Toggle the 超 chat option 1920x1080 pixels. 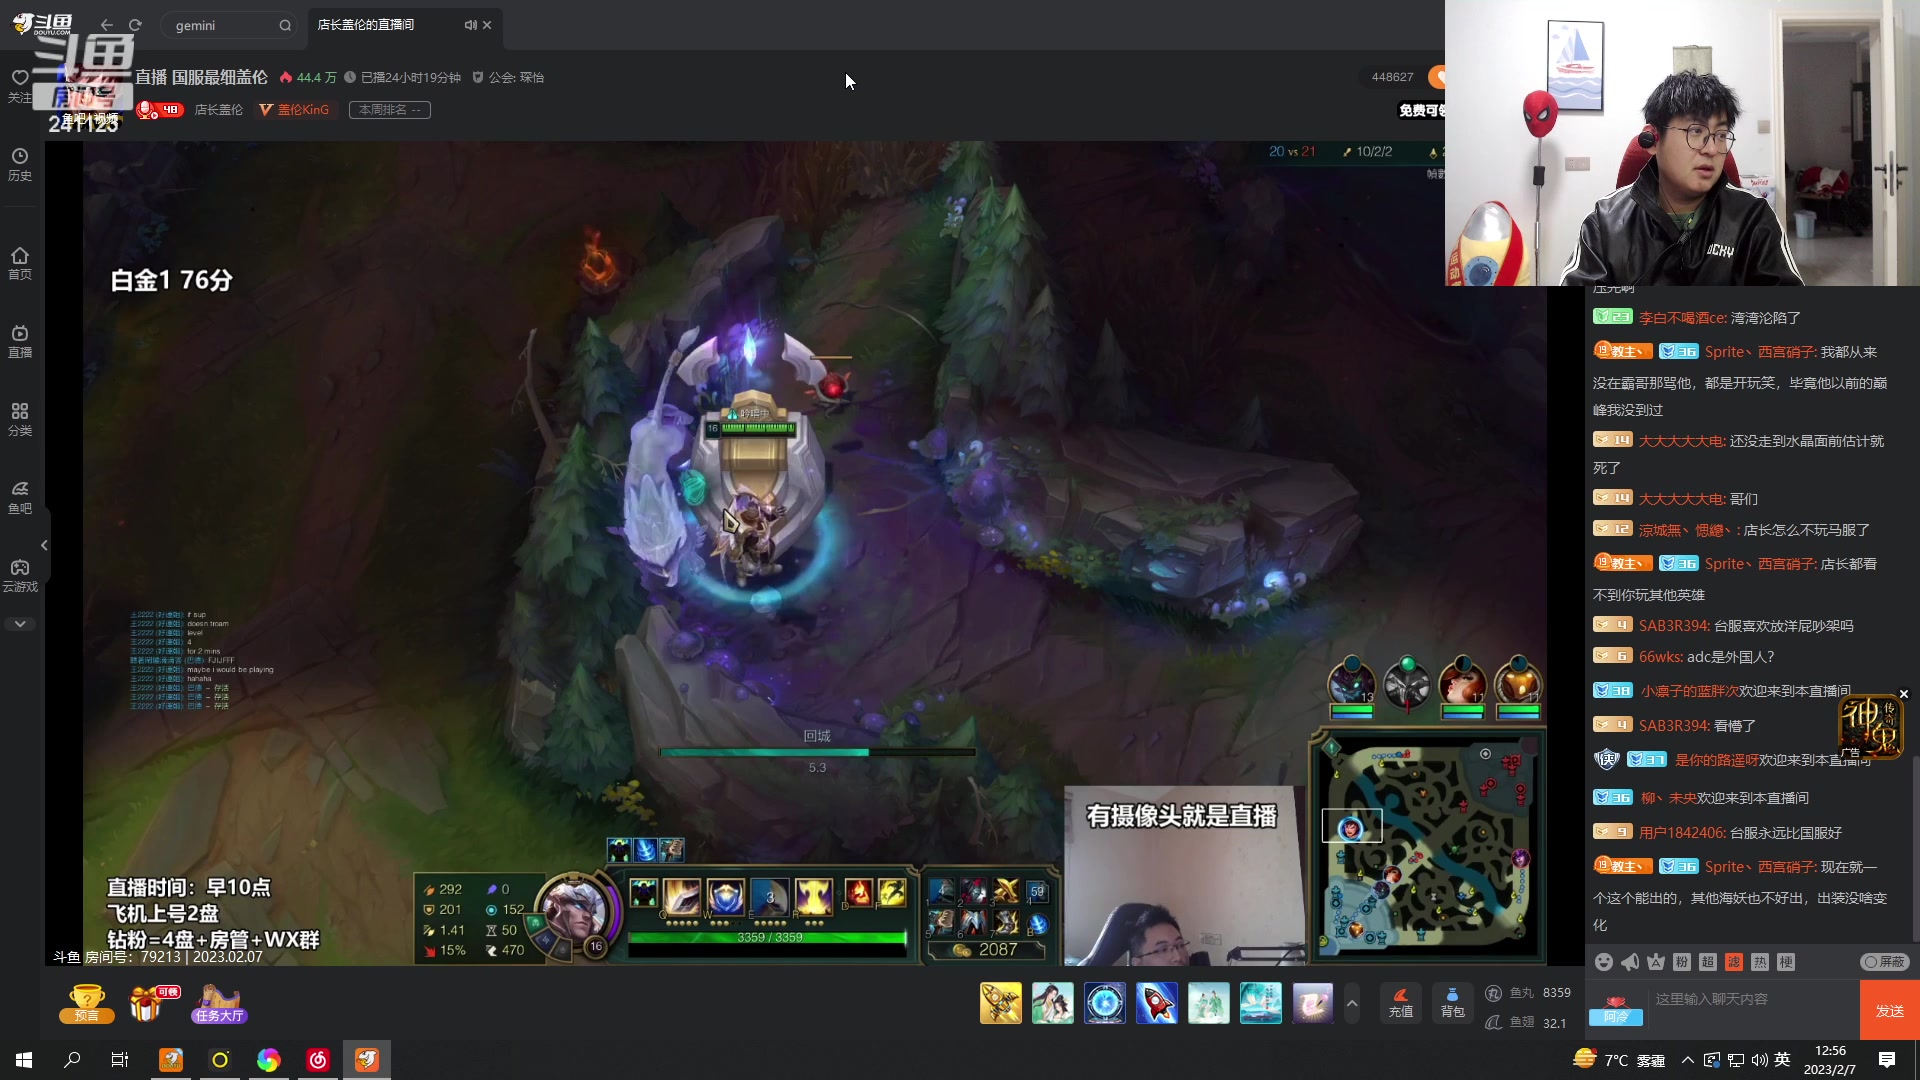1708,962
